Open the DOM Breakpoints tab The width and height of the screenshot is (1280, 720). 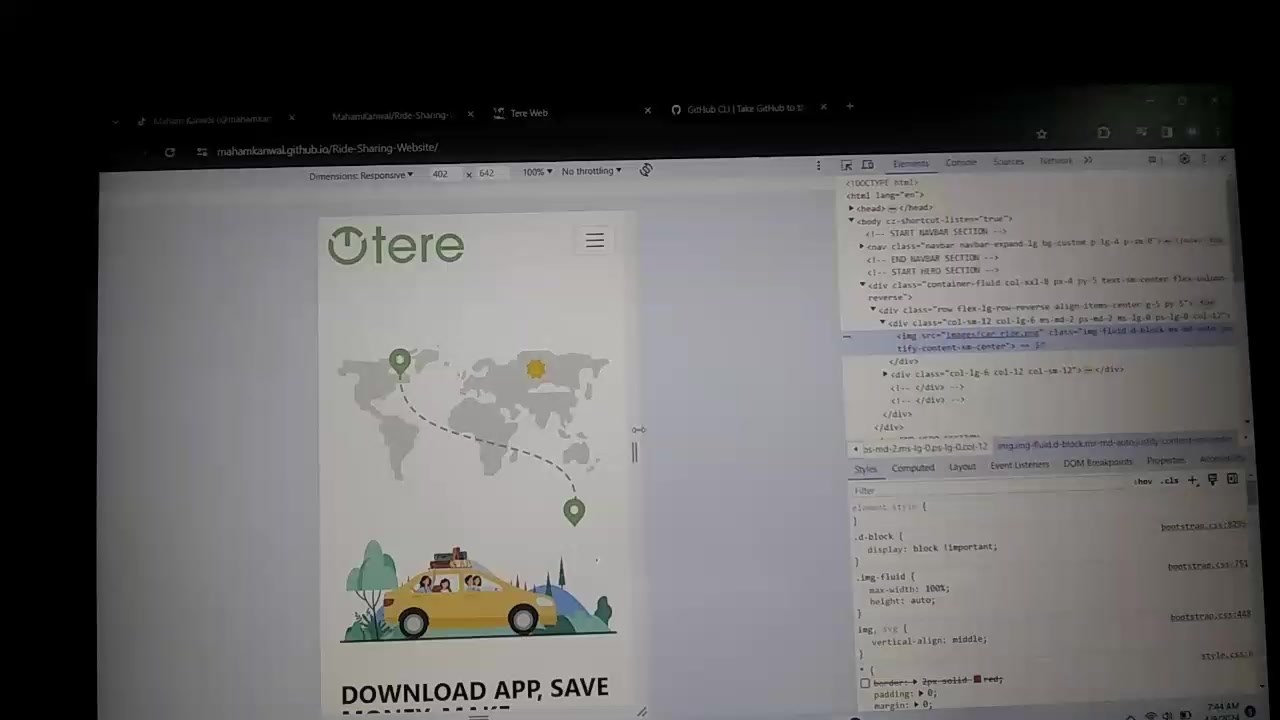coord(1098,463)
